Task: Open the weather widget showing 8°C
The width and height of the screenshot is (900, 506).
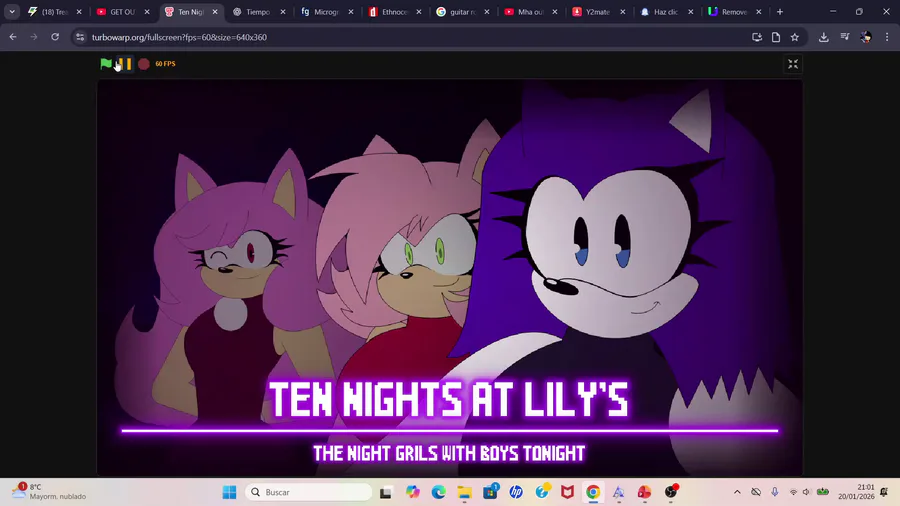Action: 49,492
